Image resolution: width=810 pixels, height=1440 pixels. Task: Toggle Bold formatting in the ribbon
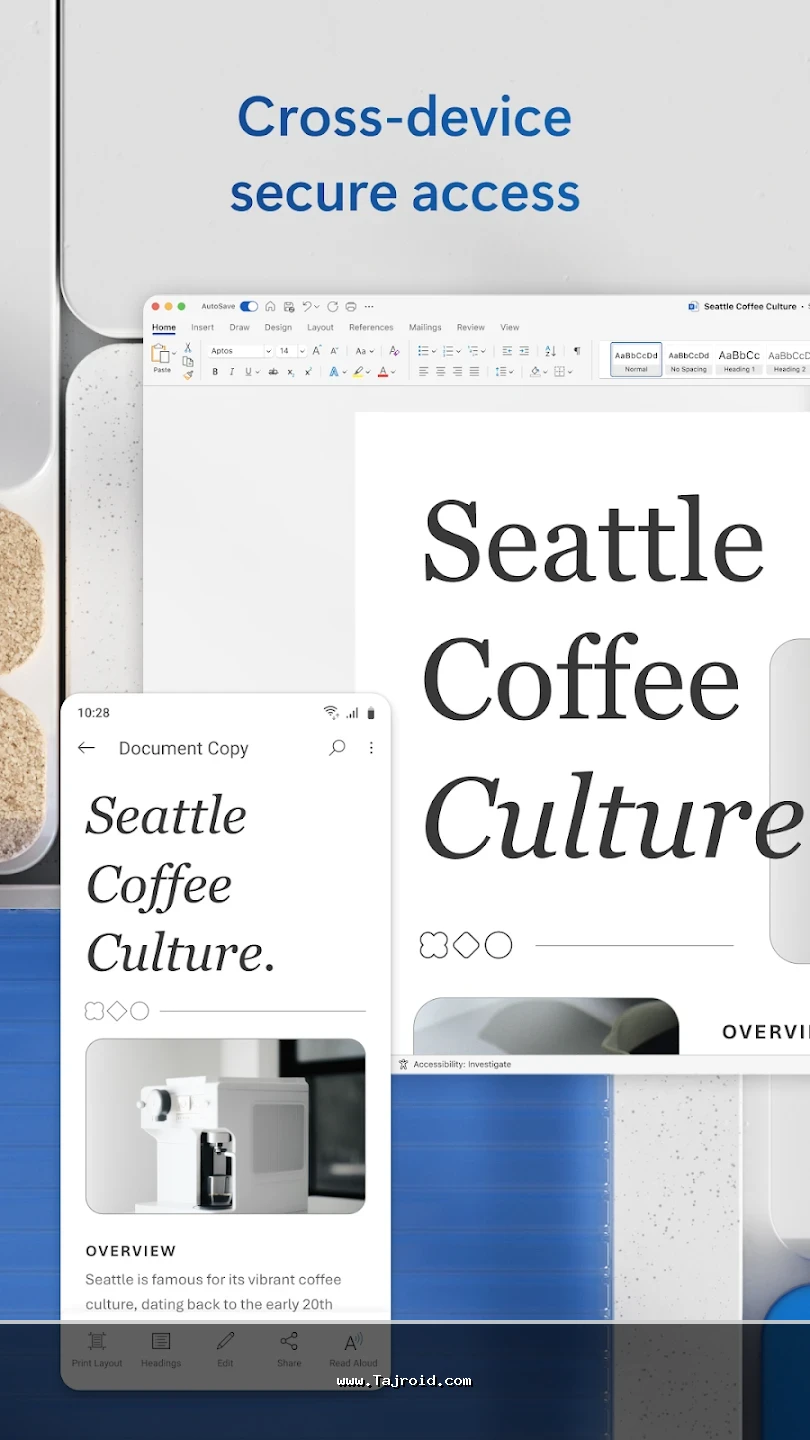[215, 372]
